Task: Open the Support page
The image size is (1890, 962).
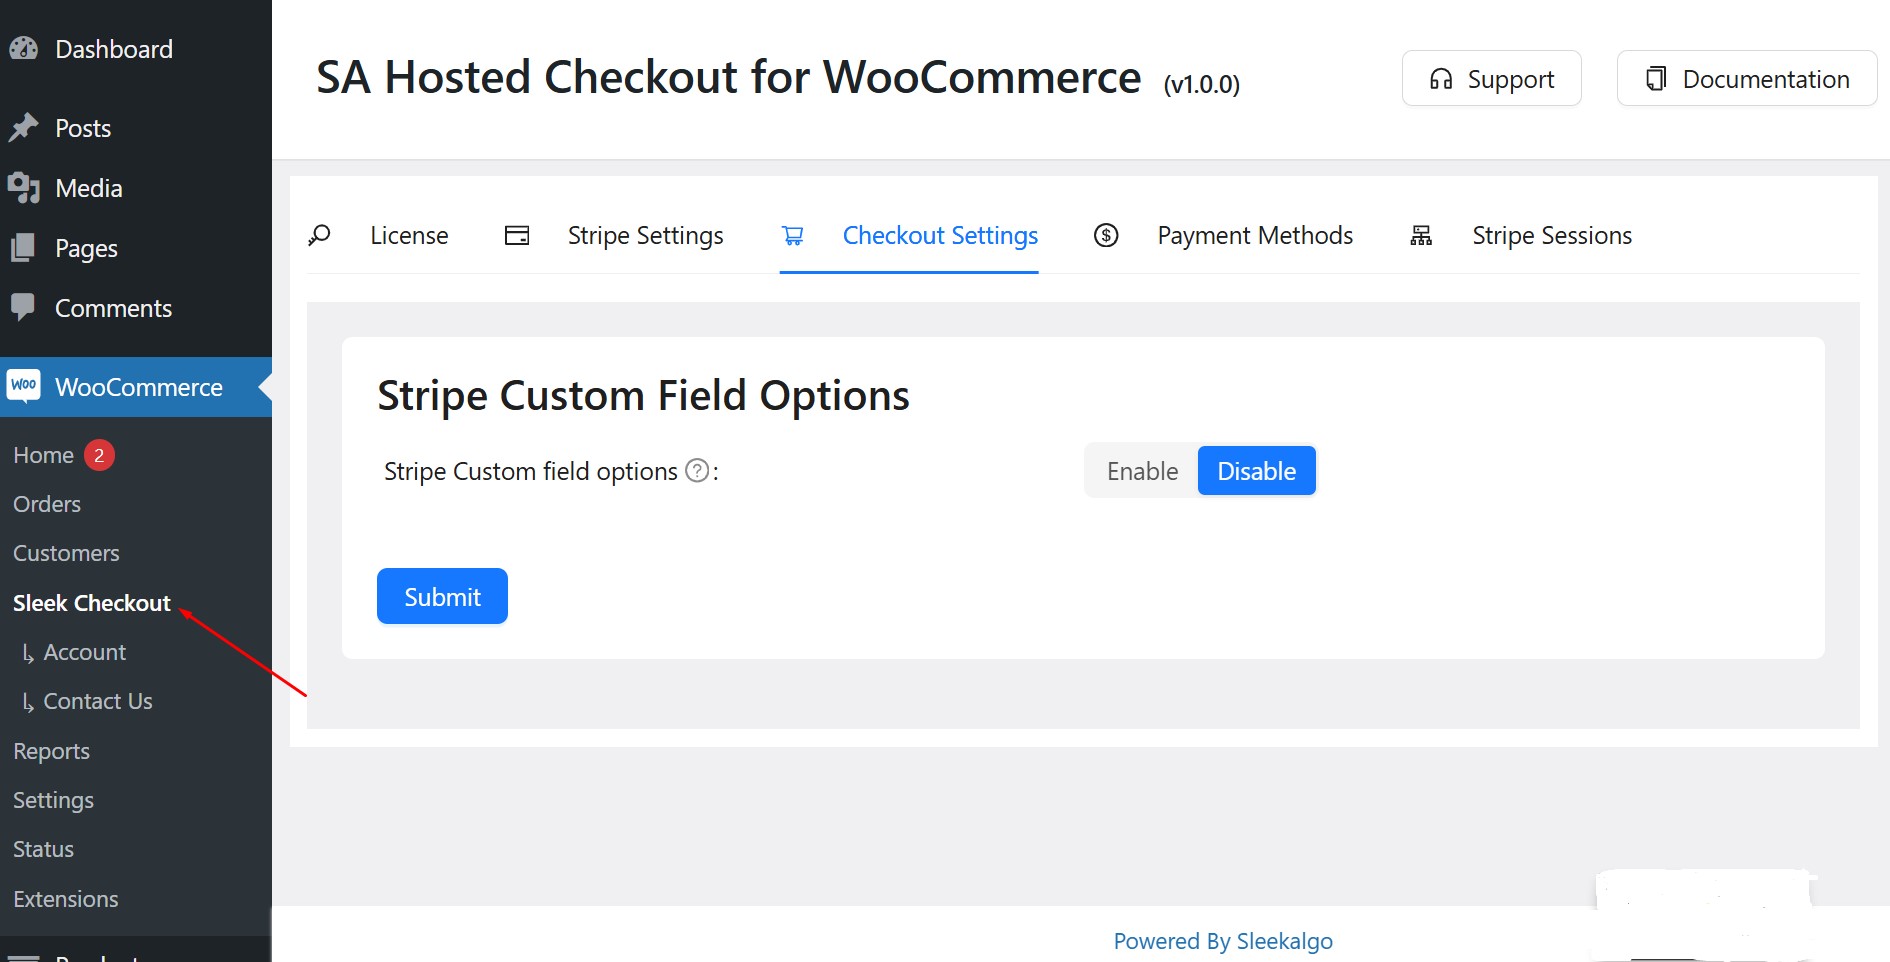Action: [x=1491, y=79]
